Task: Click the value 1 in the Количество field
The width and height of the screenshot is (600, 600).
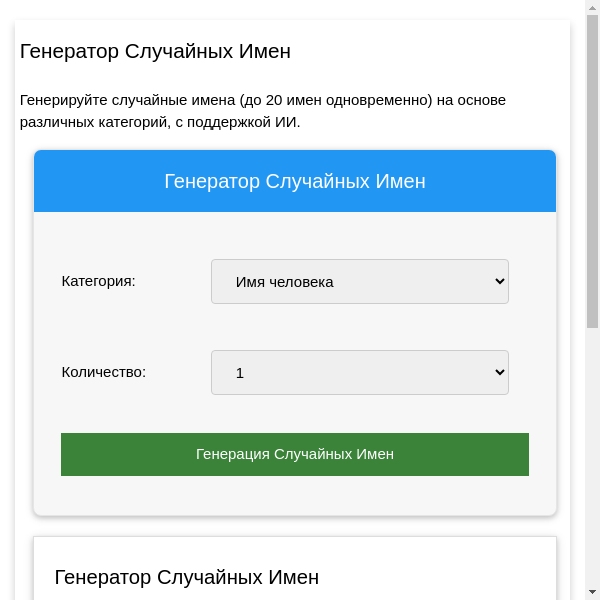Action: tap(240, 373)
